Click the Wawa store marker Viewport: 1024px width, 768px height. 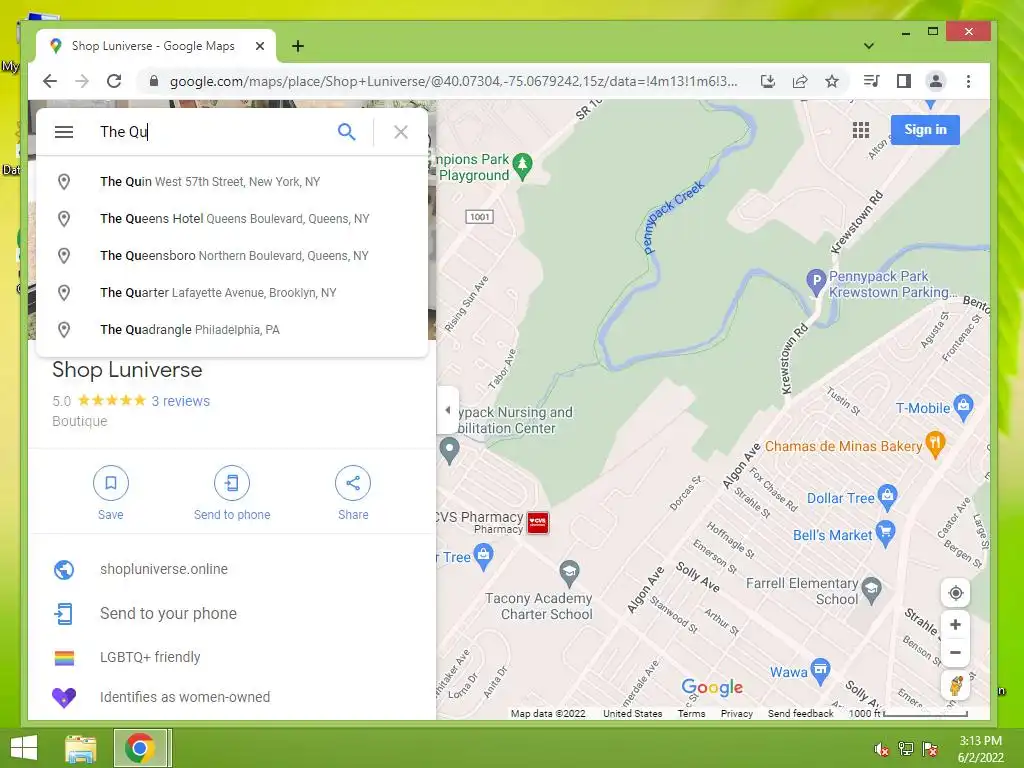[821, 671]
